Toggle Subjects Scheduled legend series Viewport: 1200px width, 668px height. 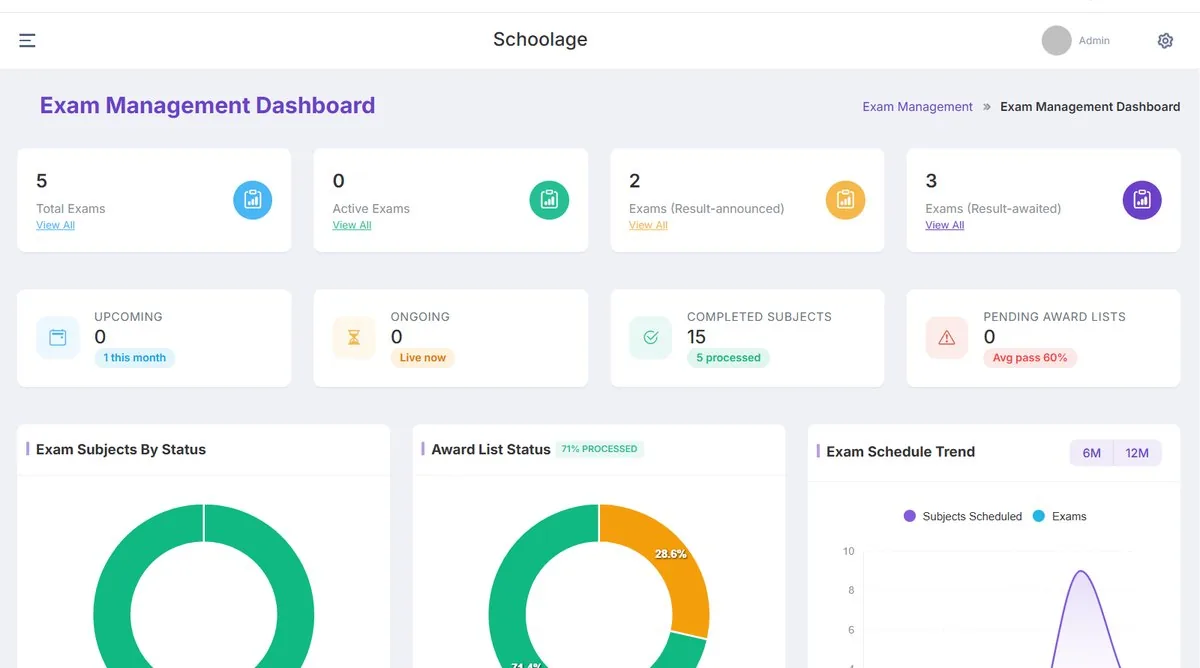[x=963, y=516]
